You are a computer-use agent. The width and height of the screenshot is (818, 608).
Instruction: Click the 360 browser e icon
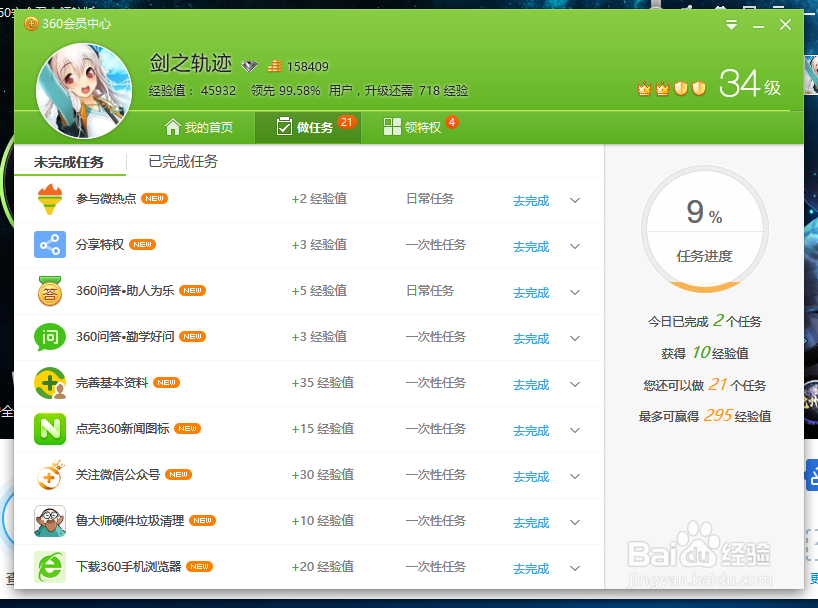pyautogui.click(x=50, y=566)
